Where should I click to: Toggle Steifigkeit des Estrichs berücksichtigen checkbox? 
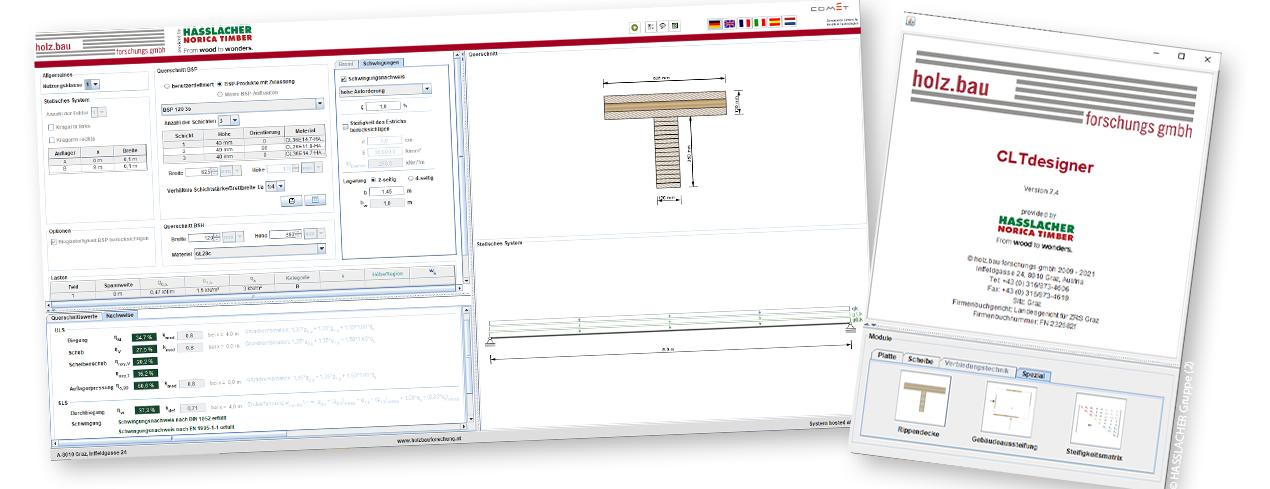345,125
